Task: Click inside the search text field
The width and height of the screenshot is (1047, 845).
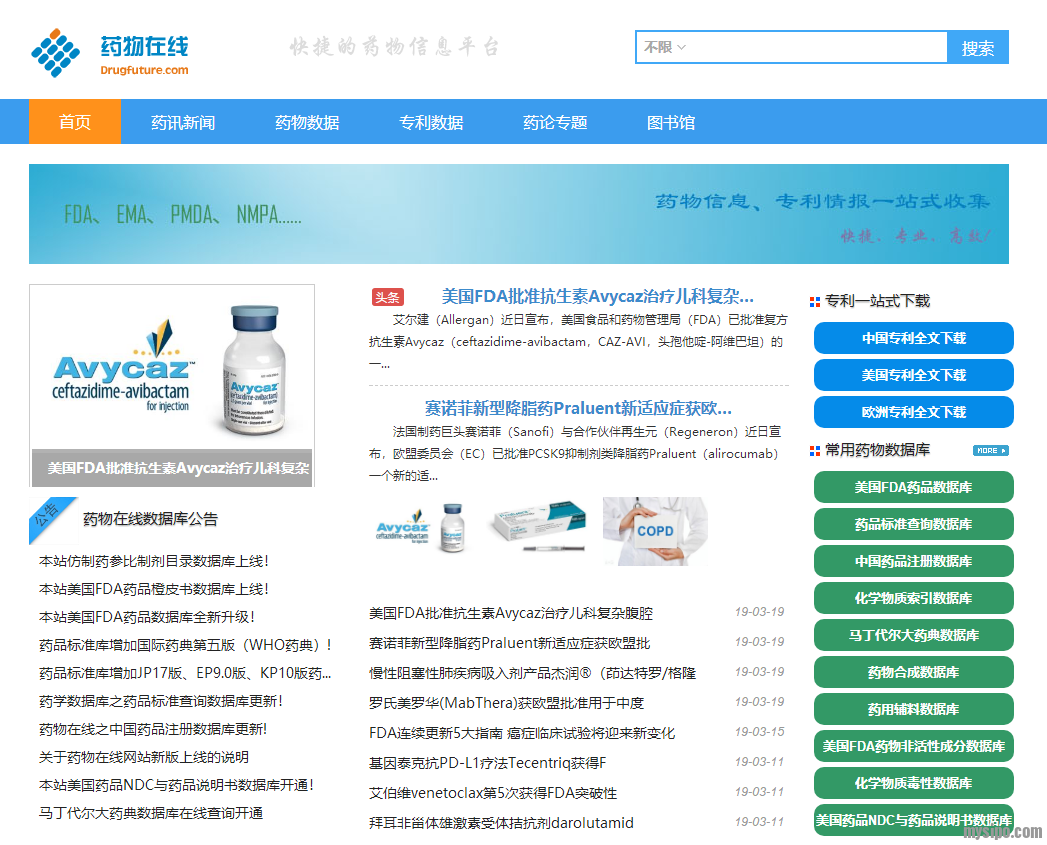Action: click(818, 47)
